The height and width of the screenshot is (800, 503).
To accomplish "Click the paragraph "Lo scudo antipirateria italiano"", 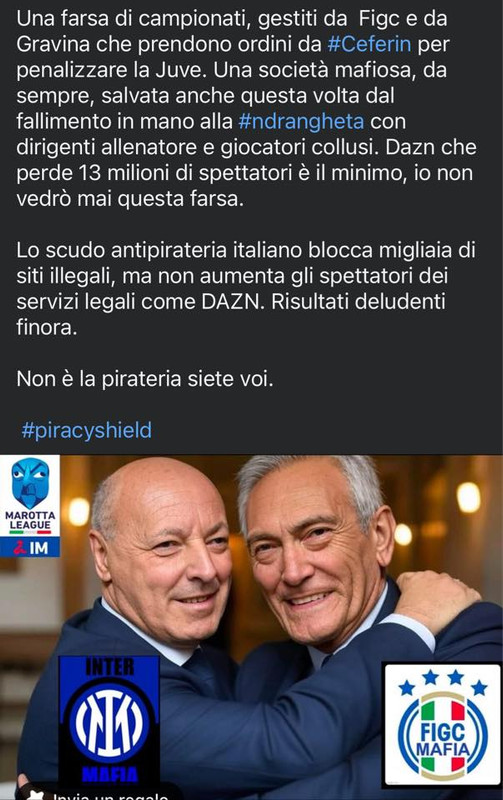I will [246, 289].
